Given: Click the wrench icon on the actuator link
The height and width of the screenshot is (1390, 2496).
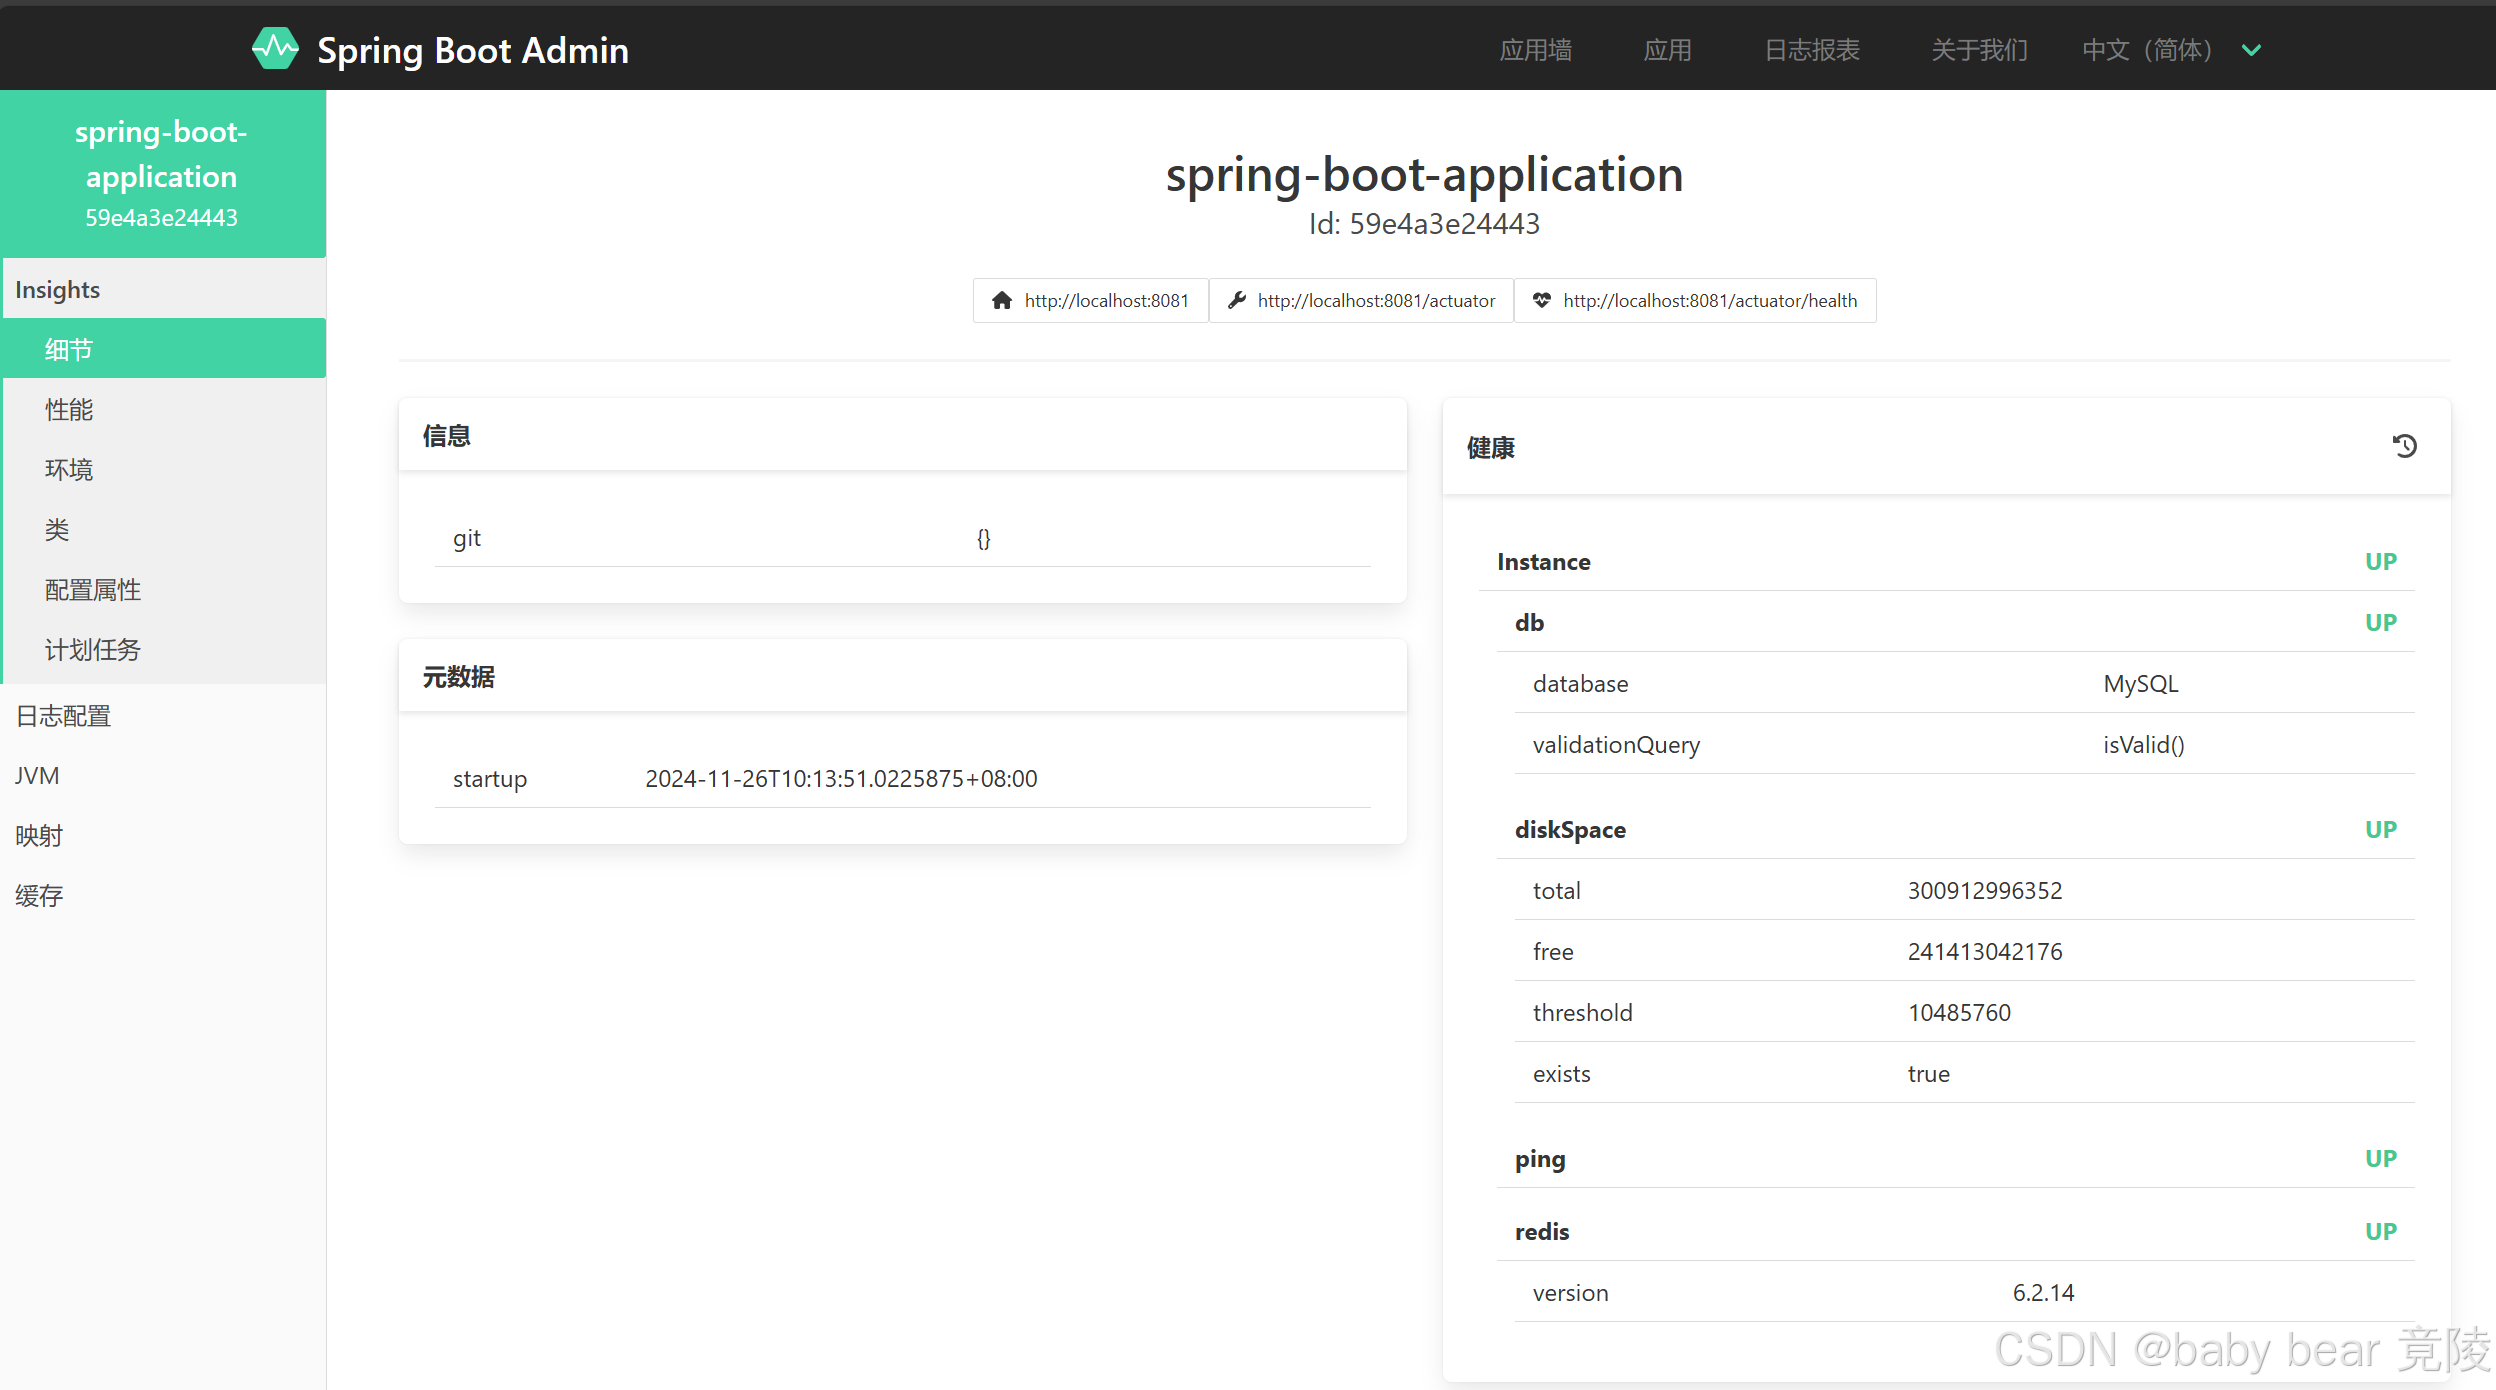Looking at the screenshot, I should 1237,300.
